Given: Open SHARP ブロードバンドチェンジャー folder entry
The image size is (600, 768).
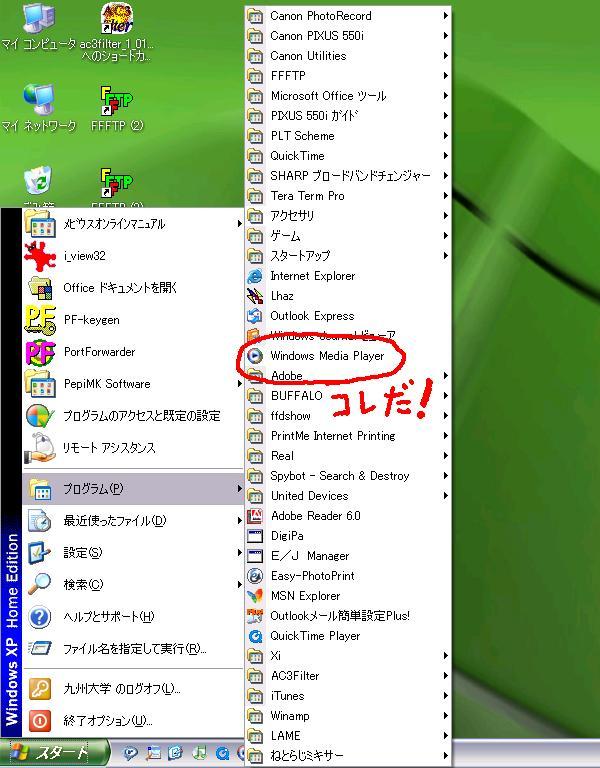Looking at the screenshot, I should click(x=348, y=176).
